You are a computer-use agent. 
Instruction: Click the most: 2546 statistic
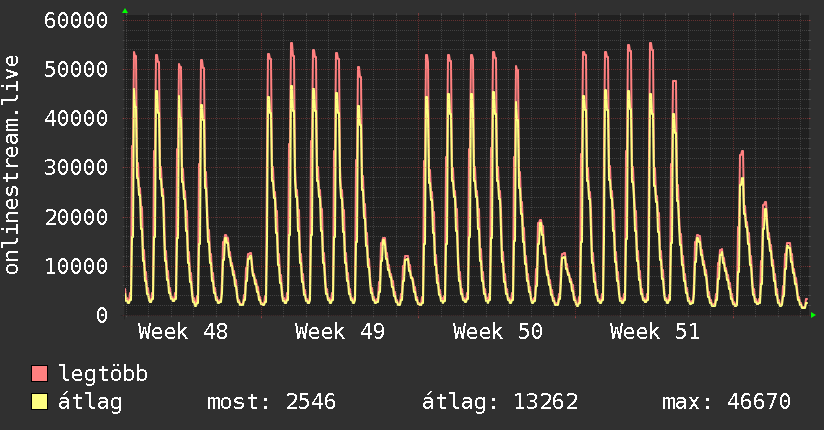[x=270, y=402]
